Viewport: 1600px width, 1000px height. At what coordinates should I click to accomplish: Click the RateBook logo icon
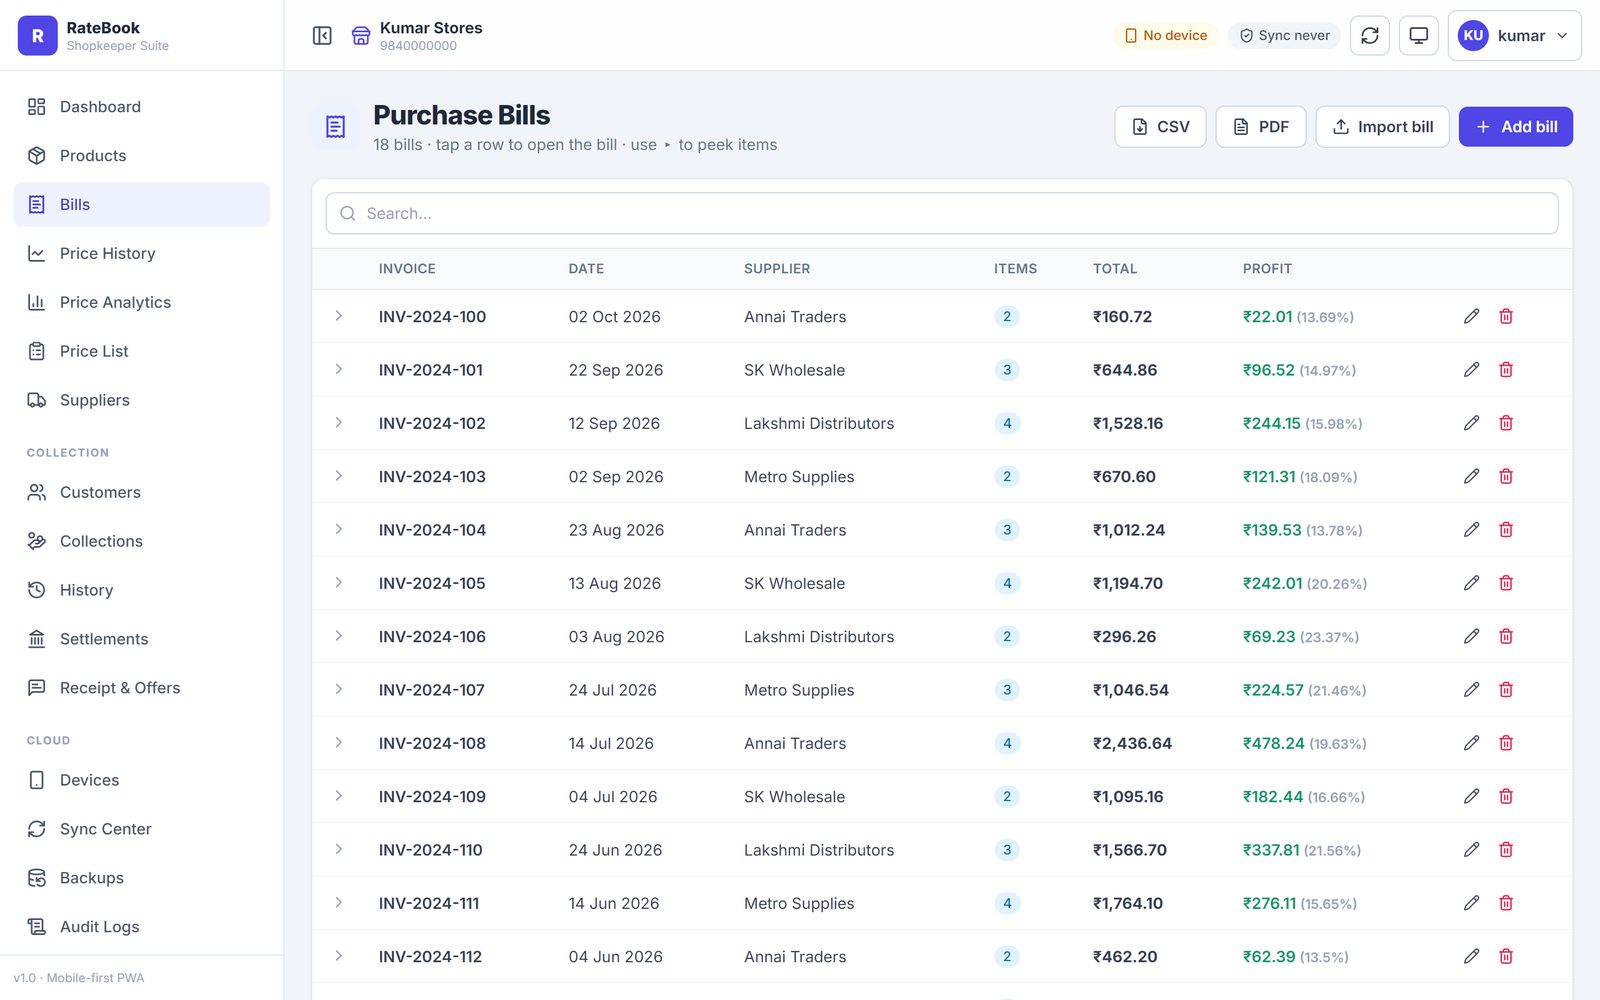coord(37,36)
